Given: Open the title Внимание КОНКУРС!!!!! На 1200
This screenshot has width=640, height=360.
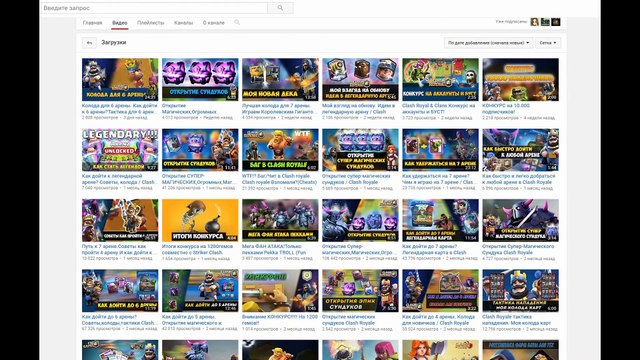Looking at the screenshot, I should tap(280, 320).
